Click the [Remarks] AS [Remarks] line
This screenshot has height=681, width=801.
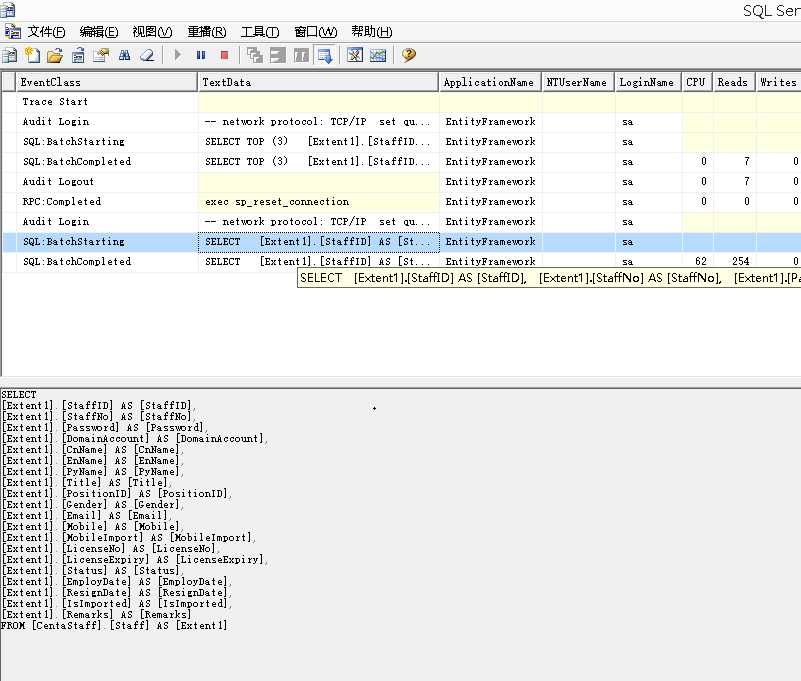(97, 615)
